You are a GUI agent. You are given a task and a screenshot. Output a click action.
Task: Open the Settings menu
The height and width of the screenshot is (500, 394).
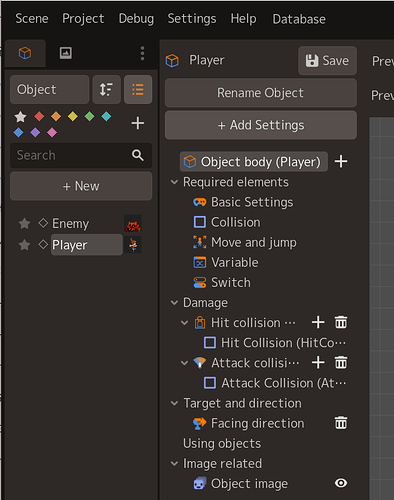coord(192,19)
